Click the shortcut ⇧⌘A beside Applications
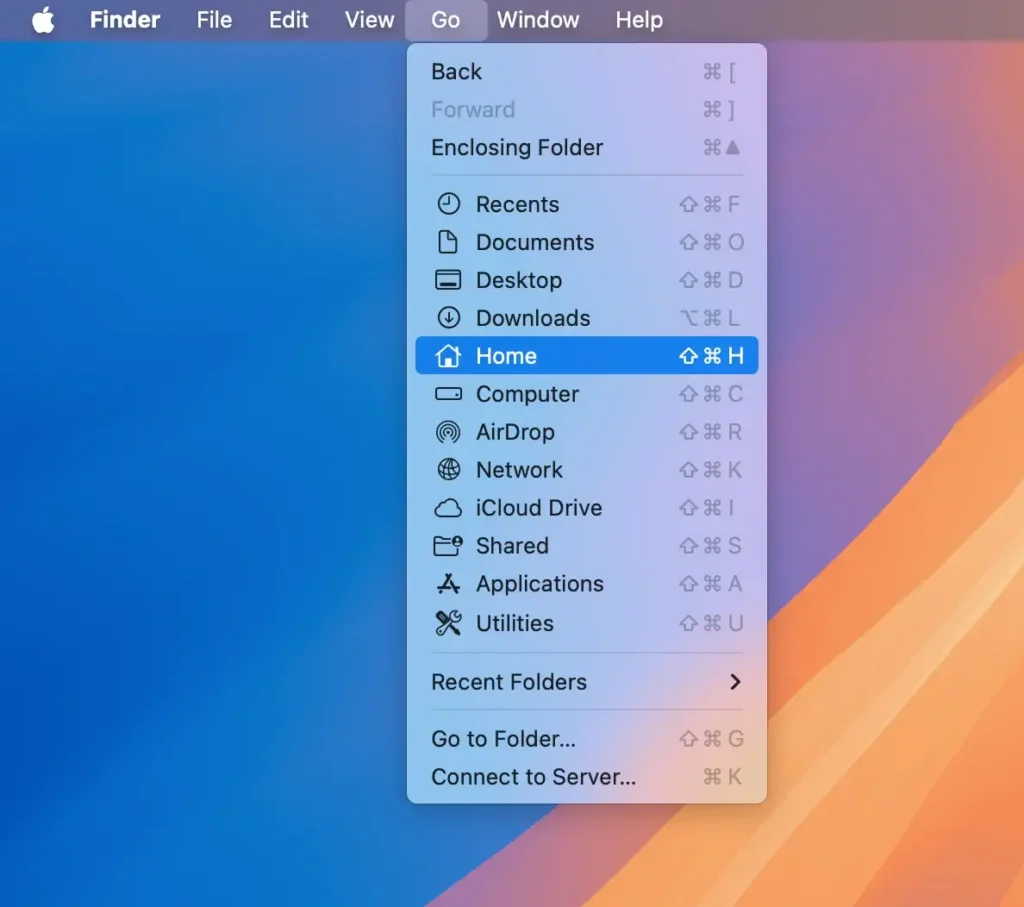Viewport: 1024px width, 907px height. point(711,583)
